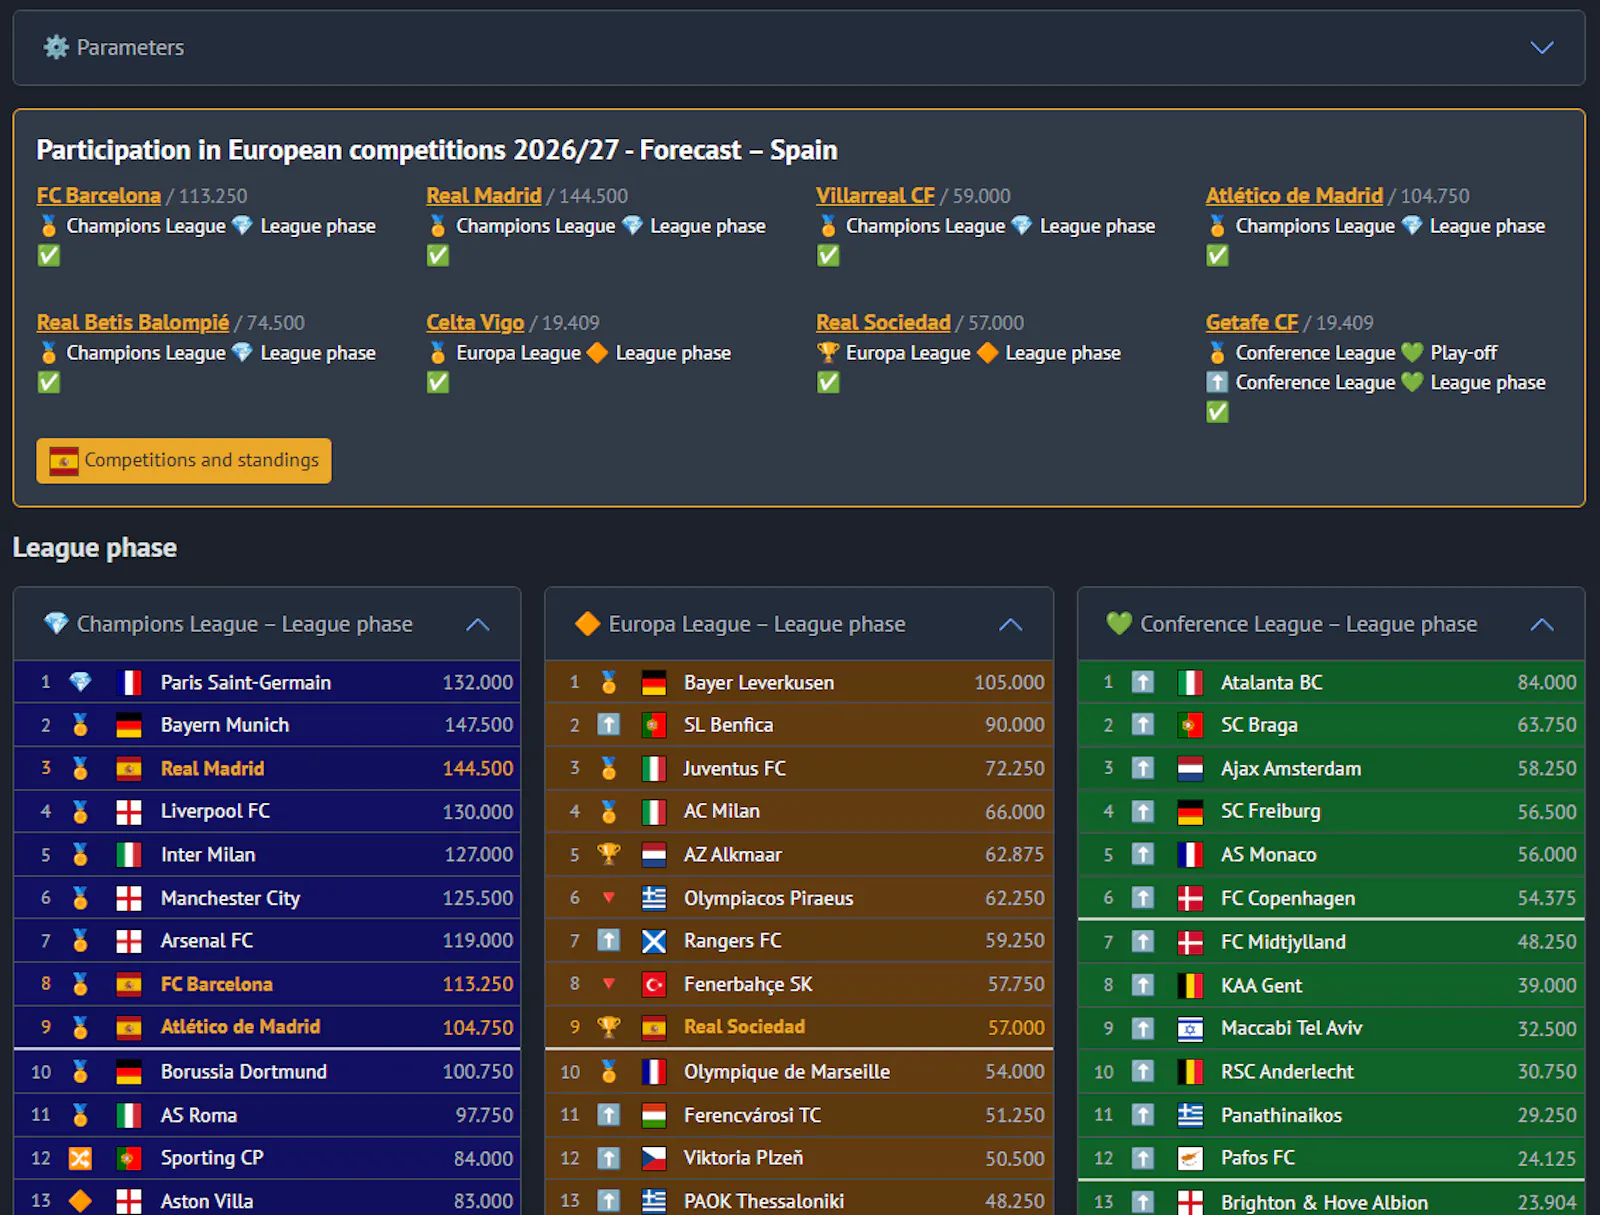1600x1215 pixels.
Task: Collapse Europa League league phase table
Action: point(1011,624)
